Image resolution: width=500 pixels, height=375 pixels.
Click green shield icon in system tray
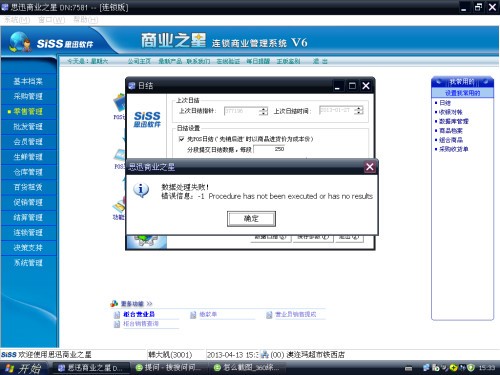[471, 368]
